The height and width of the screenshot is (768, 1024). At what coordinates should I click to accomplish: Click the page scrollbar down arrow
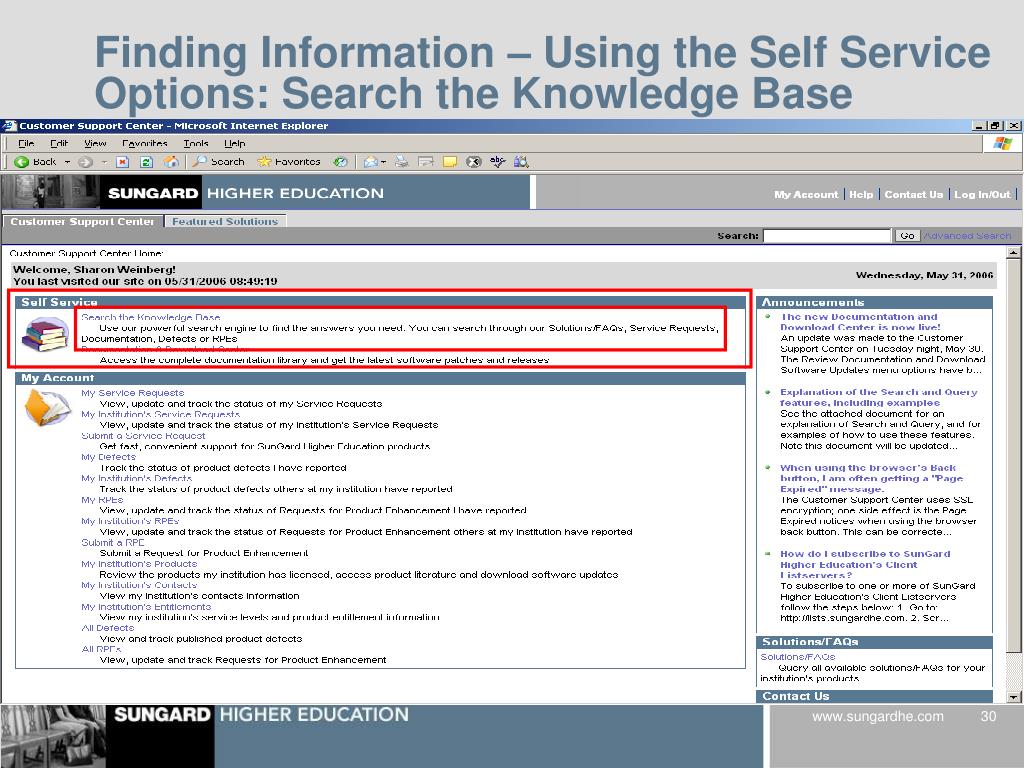(1014, 697)
